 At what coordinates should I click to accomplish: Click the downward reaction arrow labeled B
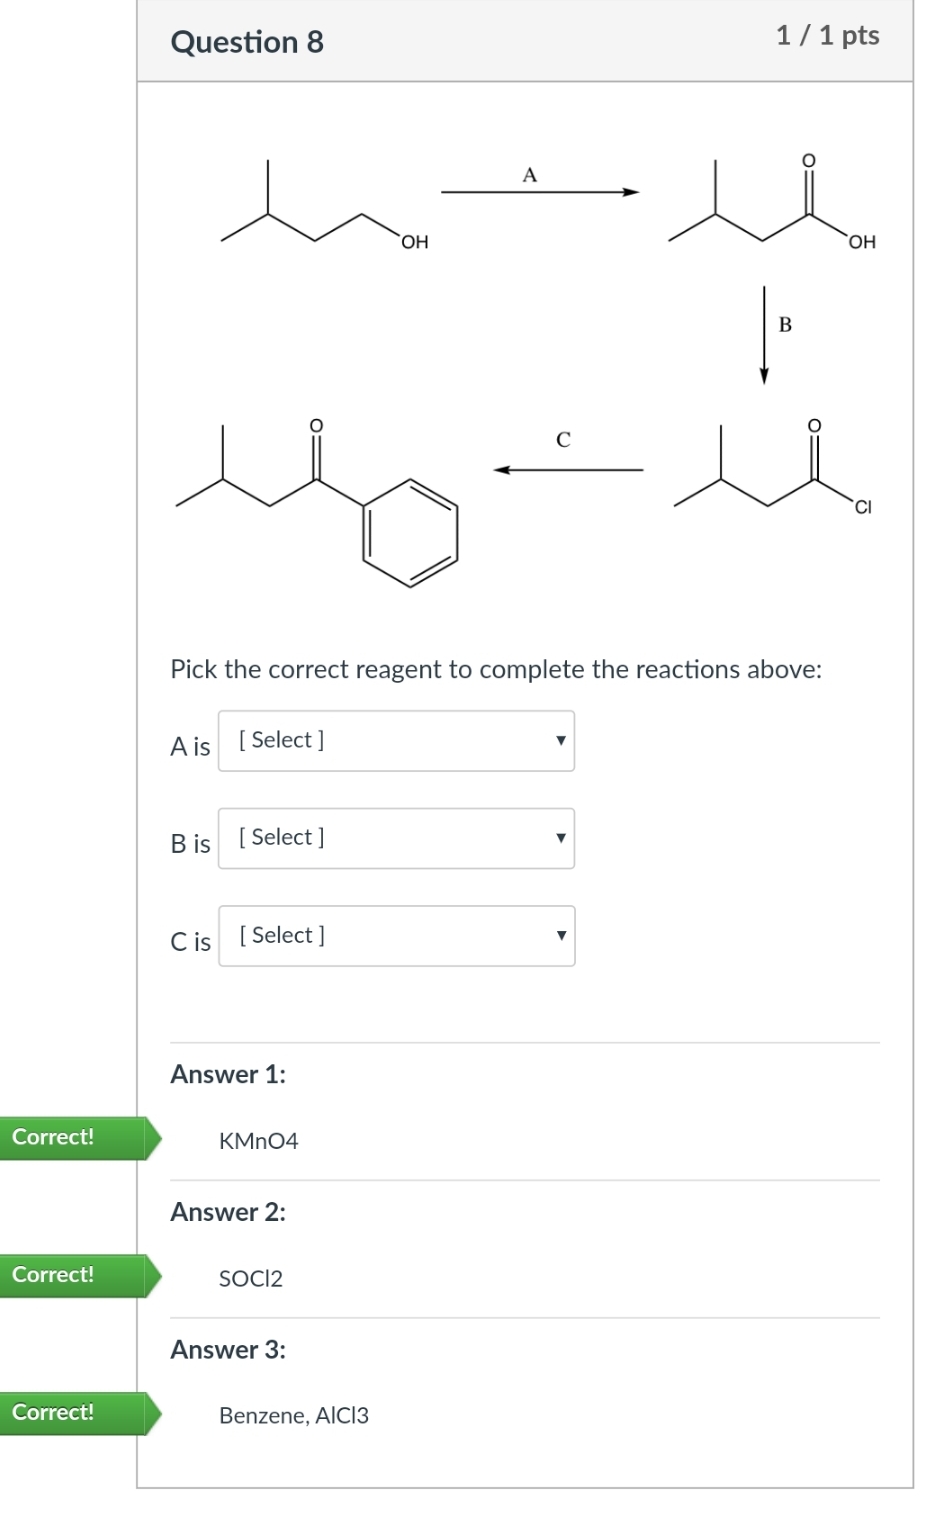[x=764, y=334]
